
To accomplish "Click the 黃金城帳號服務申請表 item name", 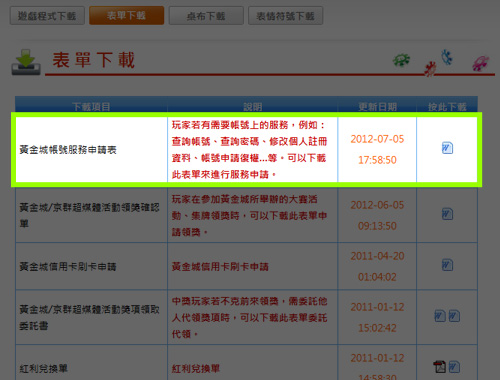I will click(x=68, y=150).
